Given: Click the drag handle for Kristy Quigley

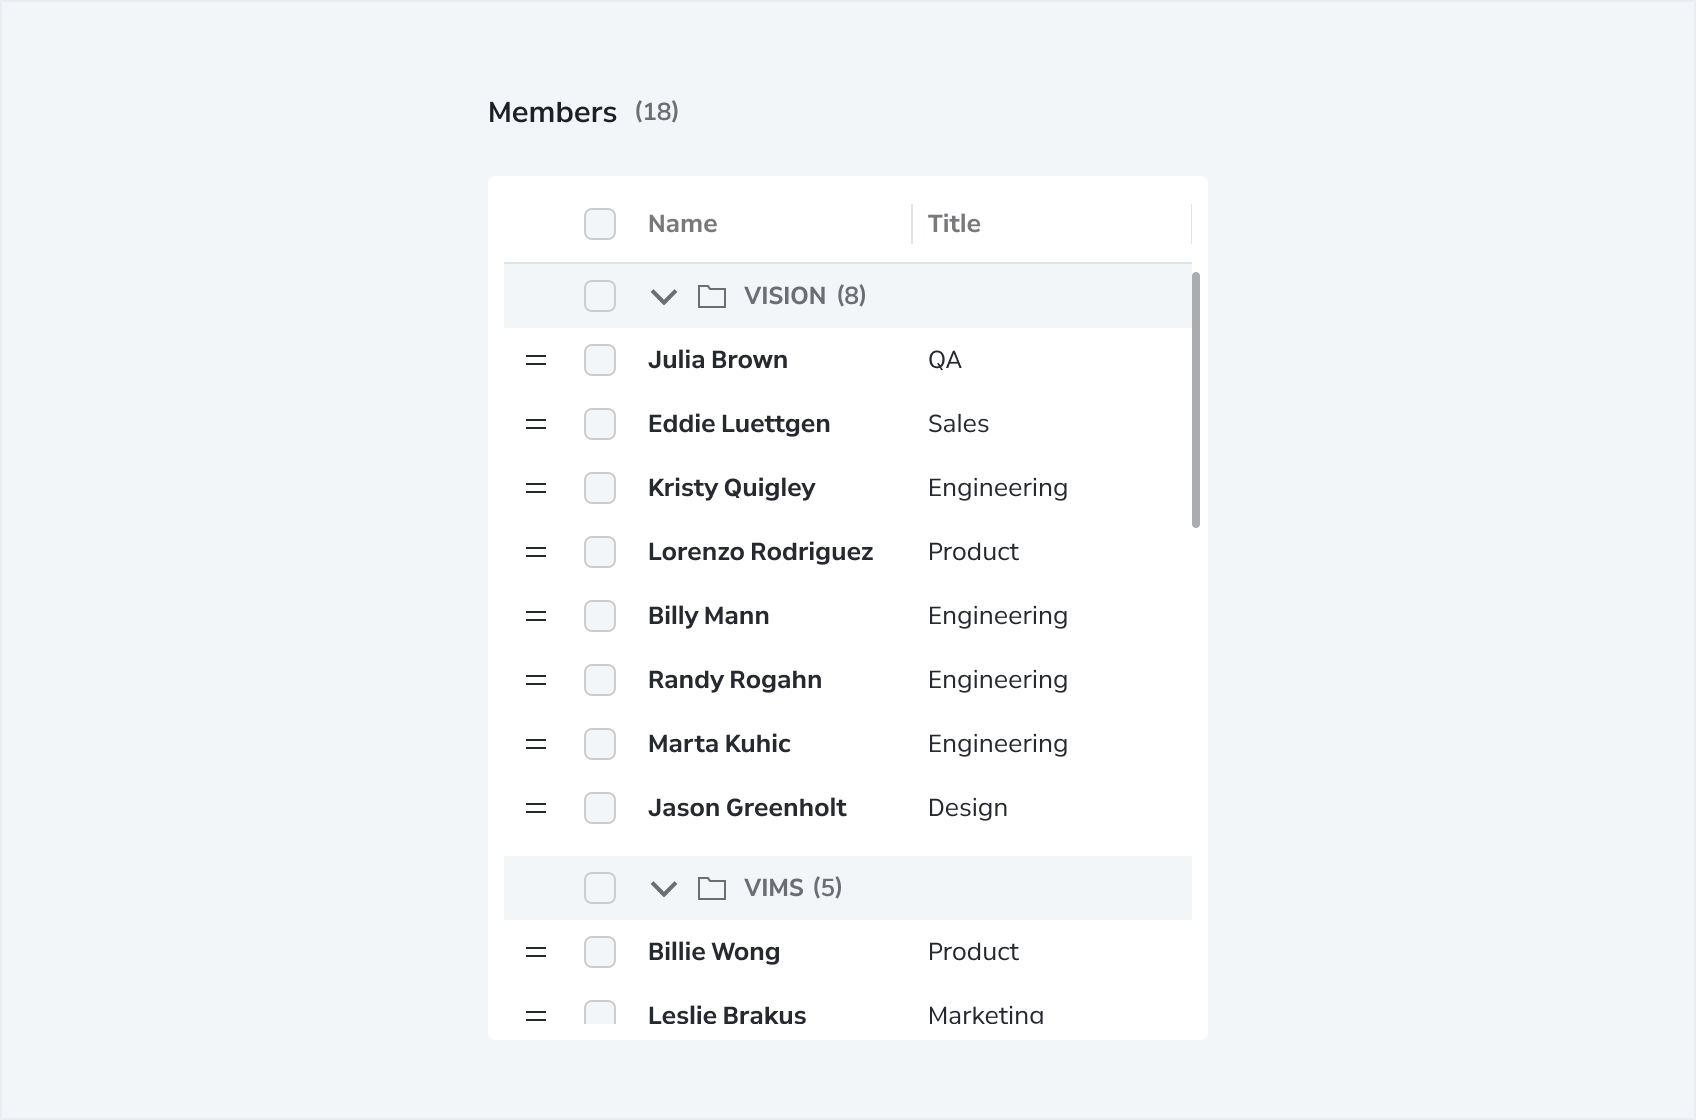Looking at the screenshot, I should (x=536, y=488).
